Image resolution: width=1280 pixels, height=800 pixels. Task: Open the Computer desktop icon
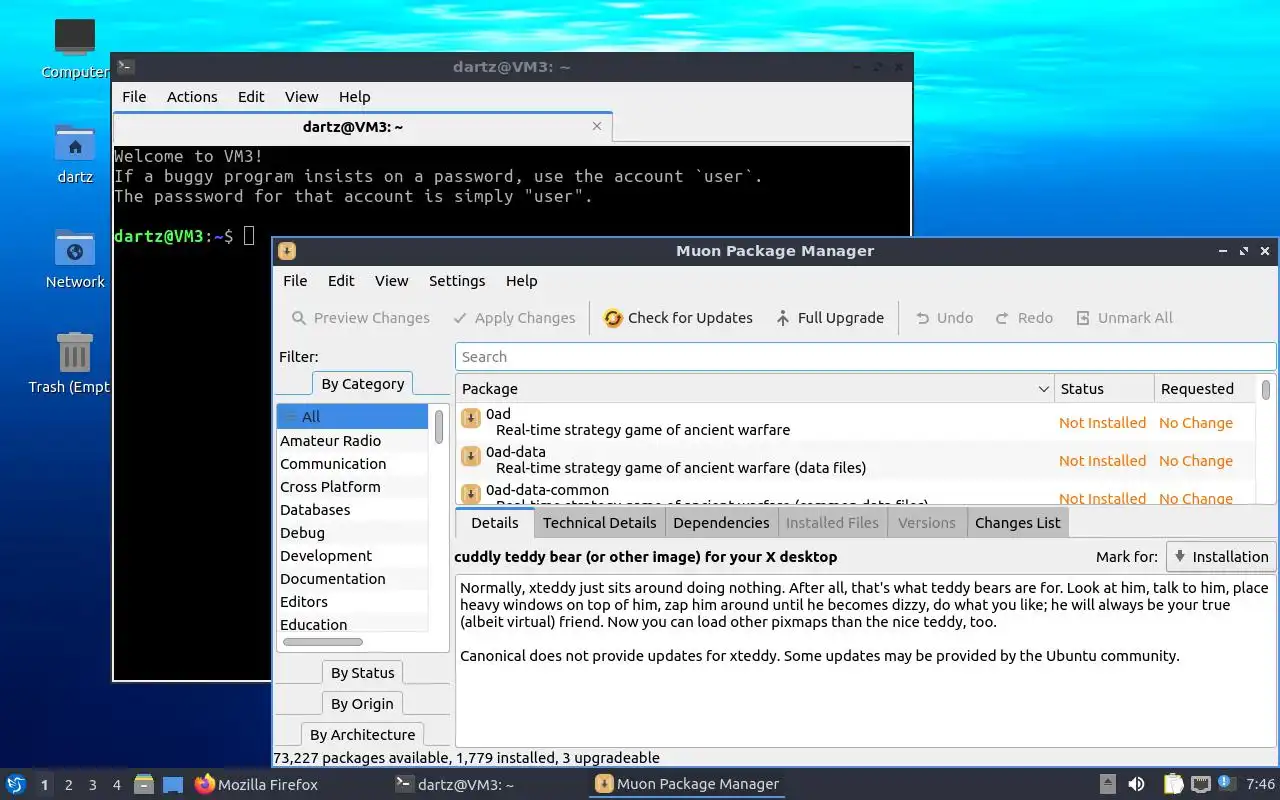(75, 38)
